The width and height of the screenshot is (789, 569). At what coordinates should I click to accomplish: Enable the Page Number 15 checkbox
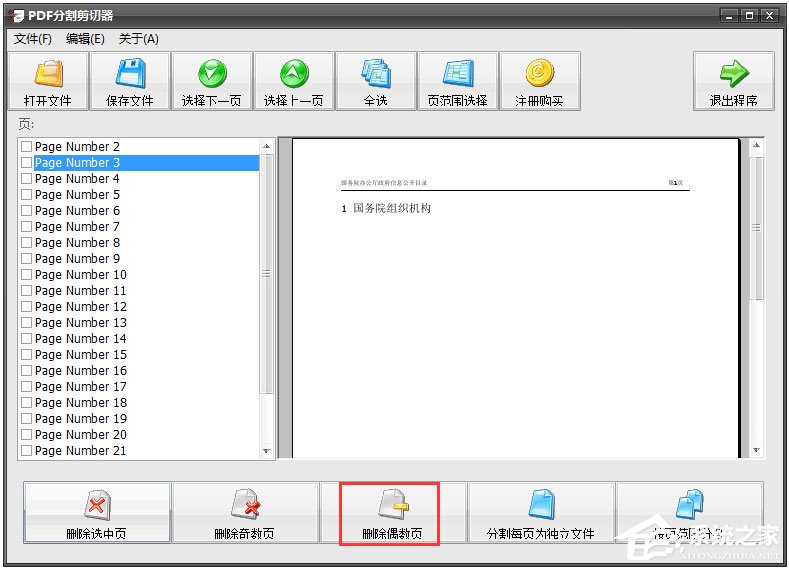[x=26, y=355]
